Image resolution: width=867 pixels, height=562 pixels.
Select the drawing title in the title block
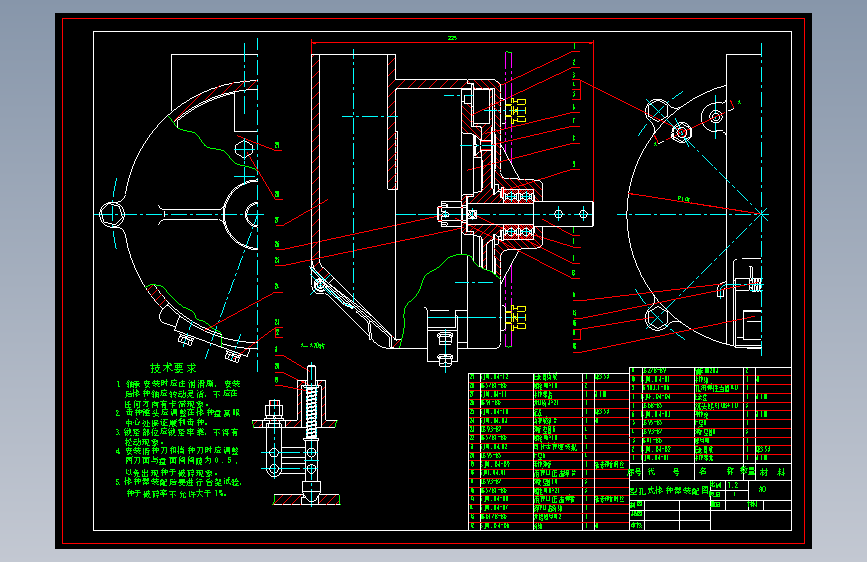[669, 491]
